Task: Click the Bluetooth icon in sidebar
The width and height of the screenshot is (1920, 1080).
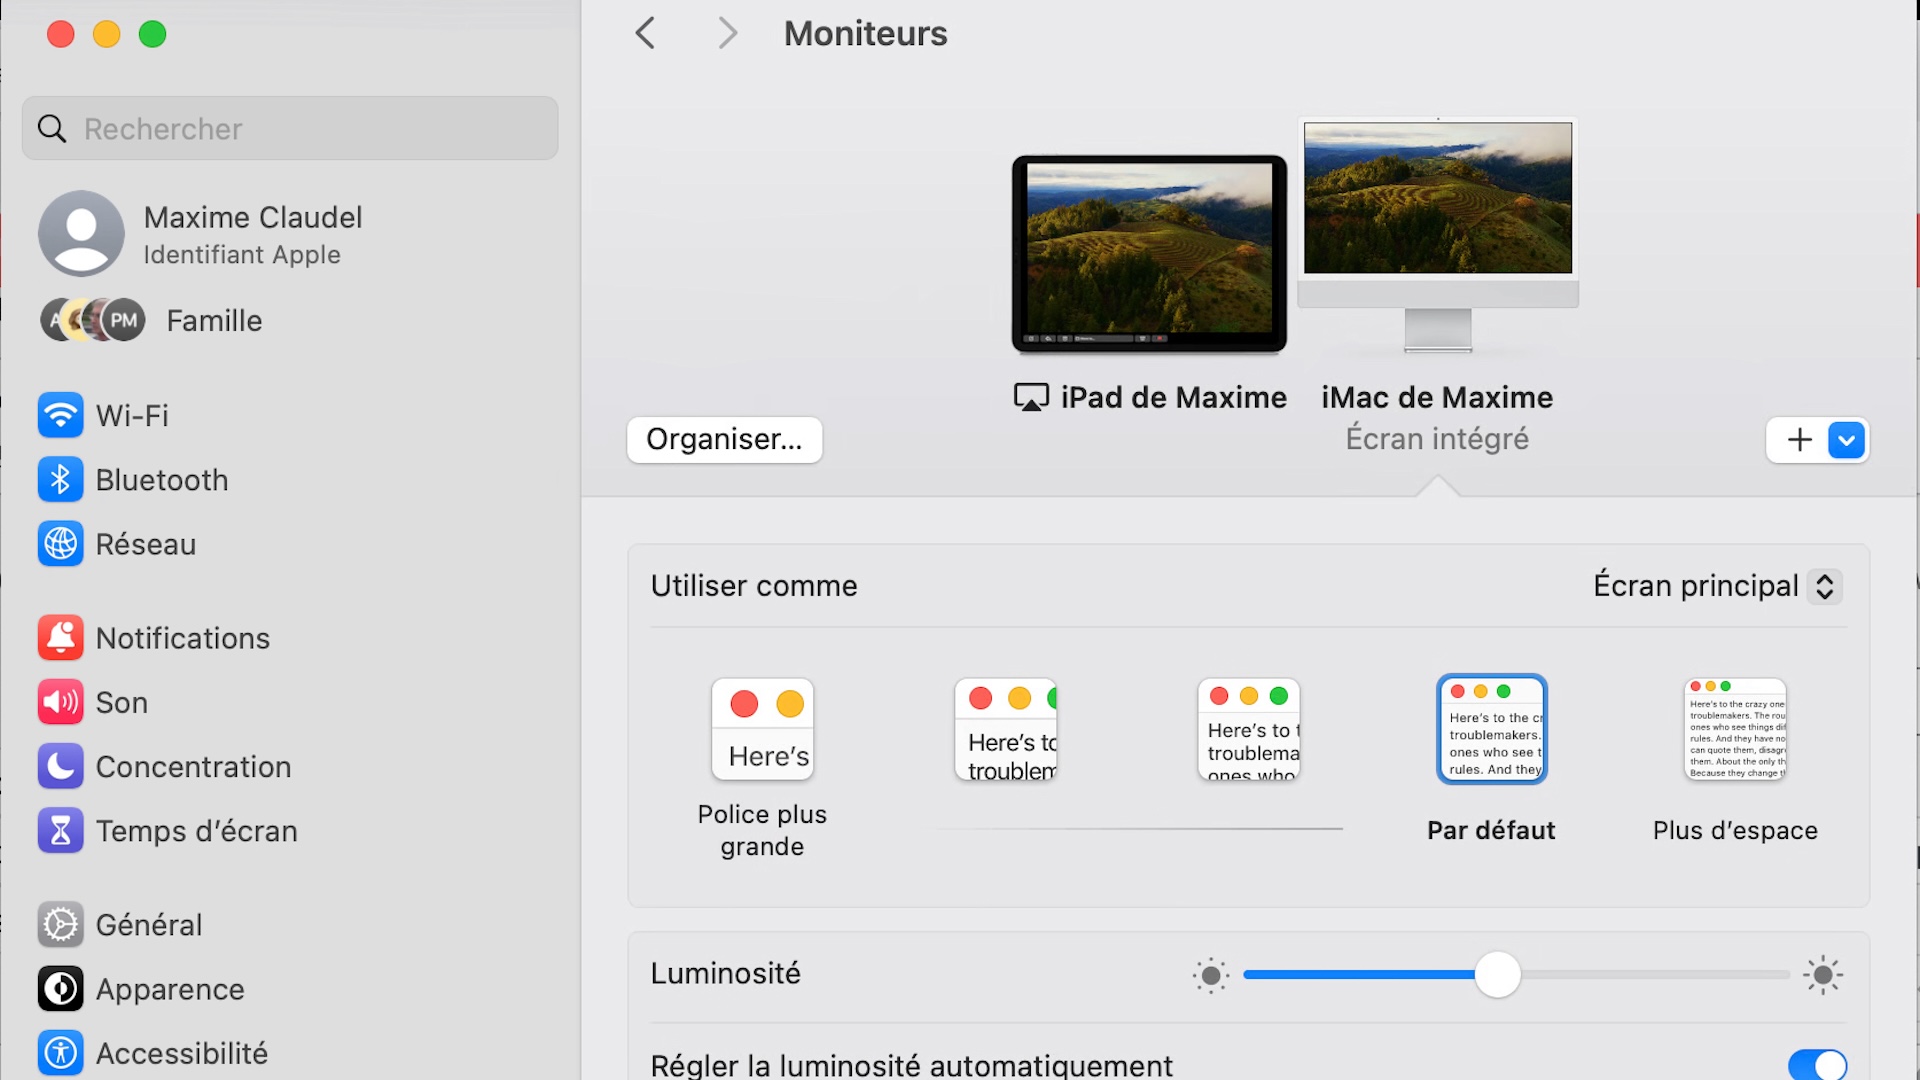Action: [x=60, y=480]
